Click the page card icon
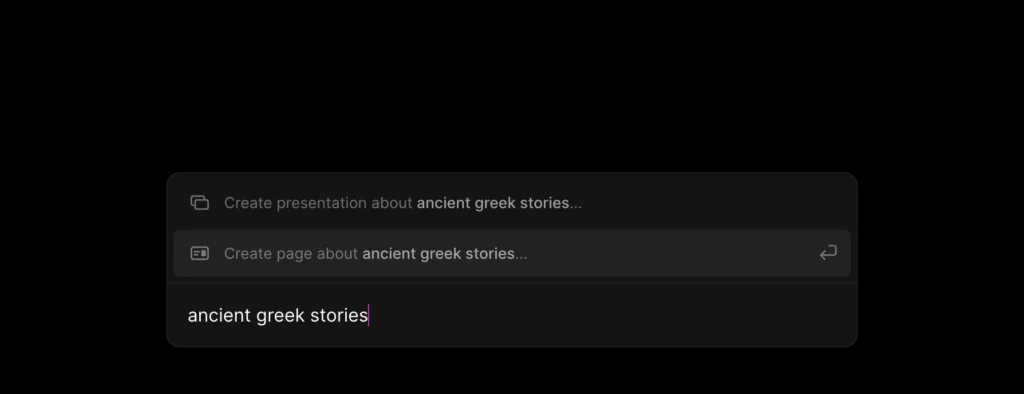The image size is (1024, 394). 199,253
